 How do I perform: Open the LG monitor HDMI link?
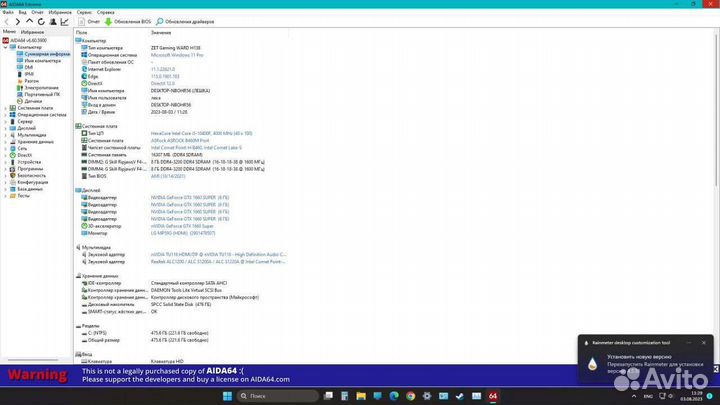click(x=183, y=233)
